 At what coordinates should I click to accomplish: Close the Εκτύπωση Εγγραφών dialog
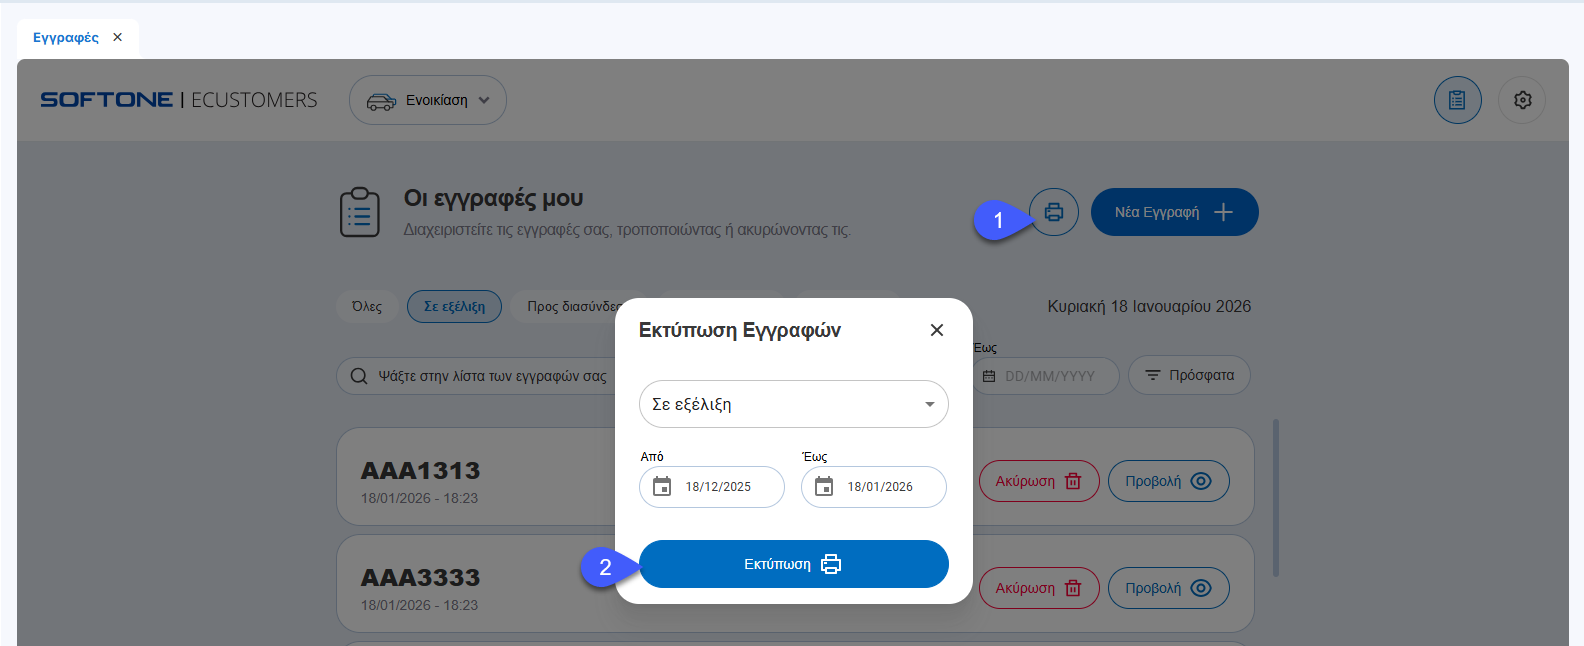pyautogui.click(x=936, y=330)
